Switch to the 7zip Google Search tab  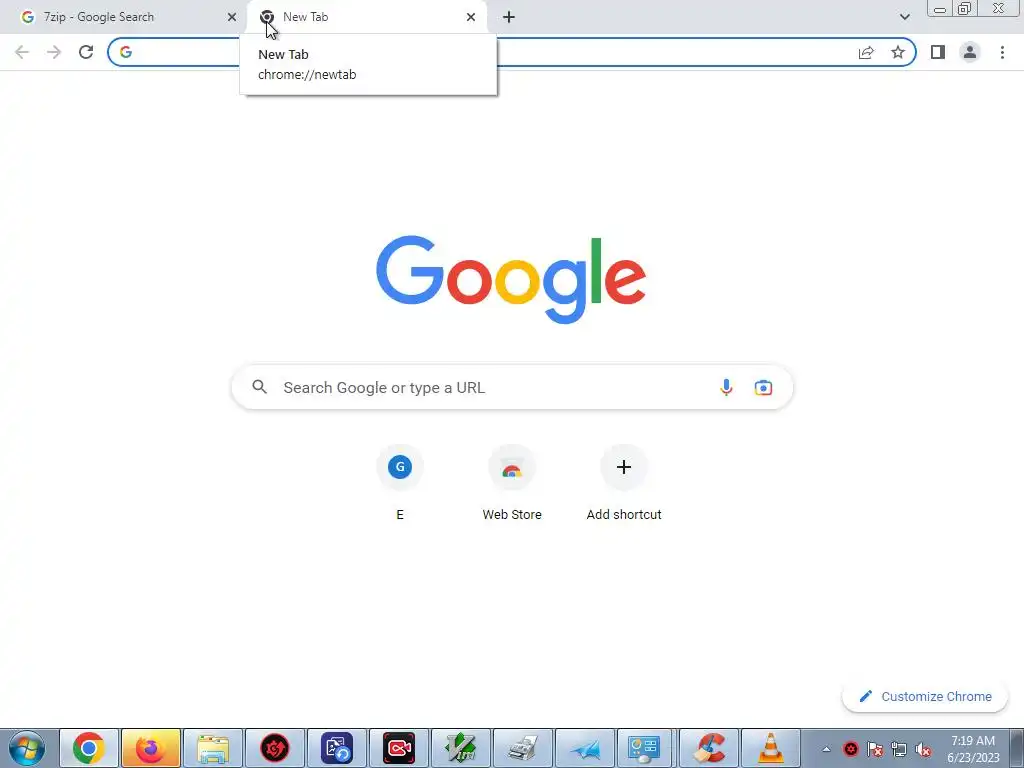[x=124, y=17]
